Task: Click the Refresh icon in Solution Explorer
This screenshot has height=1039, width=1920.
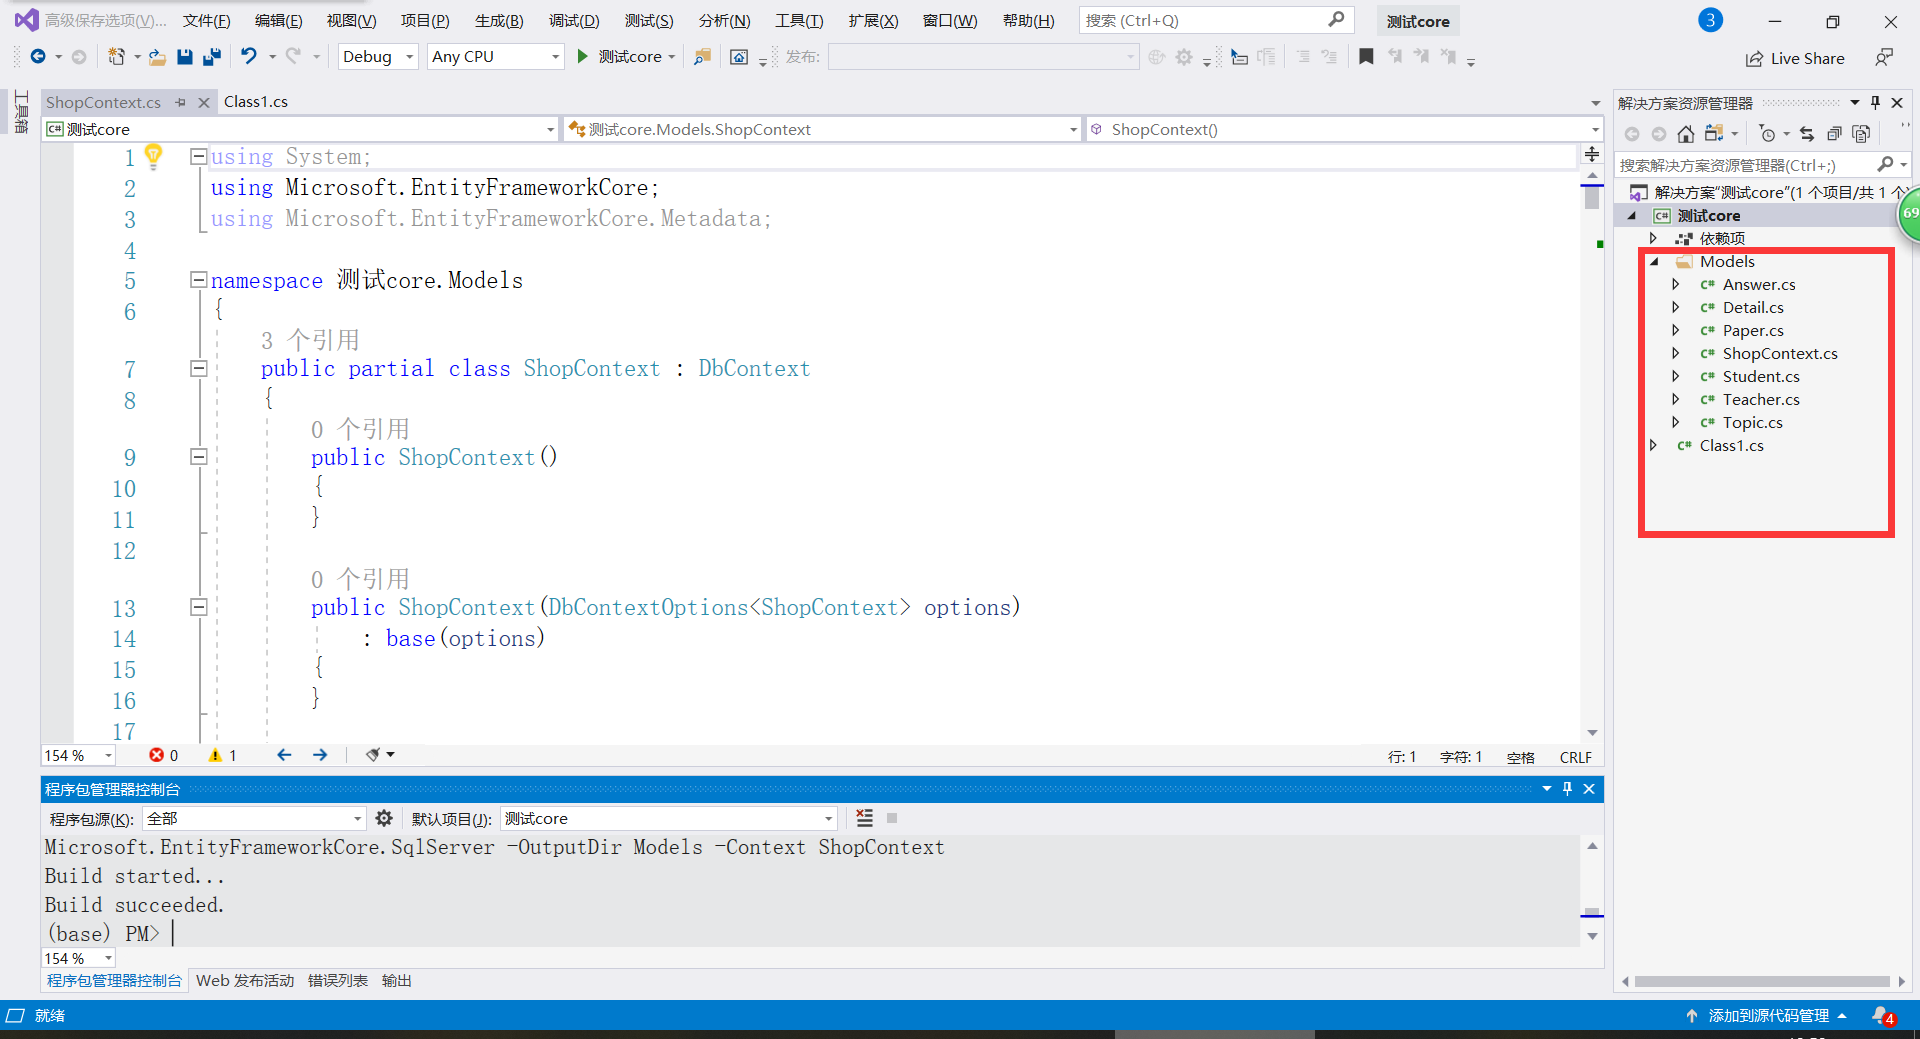Action: point(1808,133)
